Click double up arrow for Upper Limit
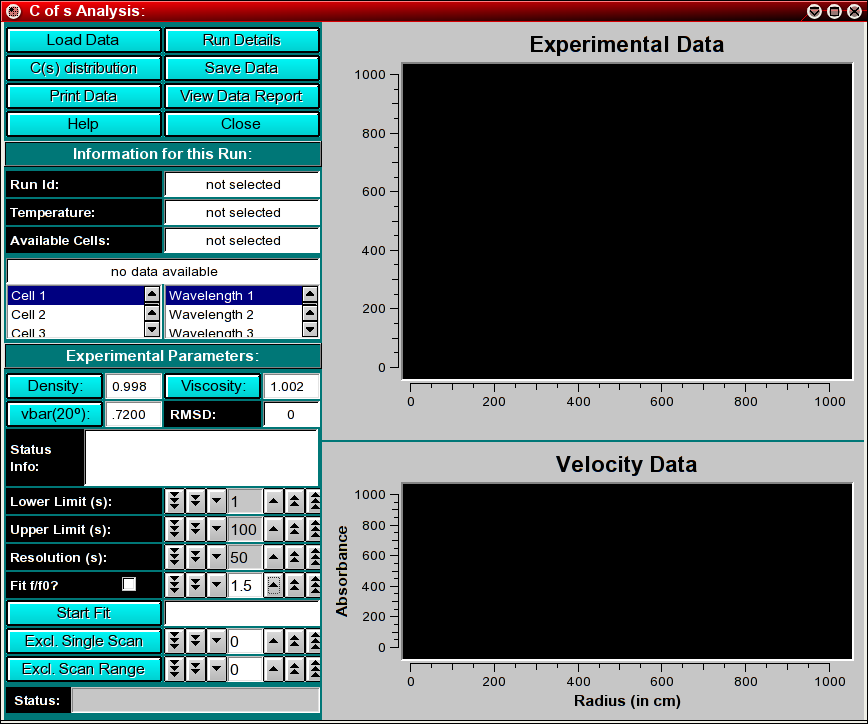Viewport: 868px width, 724px height. [x=295, y=530]
